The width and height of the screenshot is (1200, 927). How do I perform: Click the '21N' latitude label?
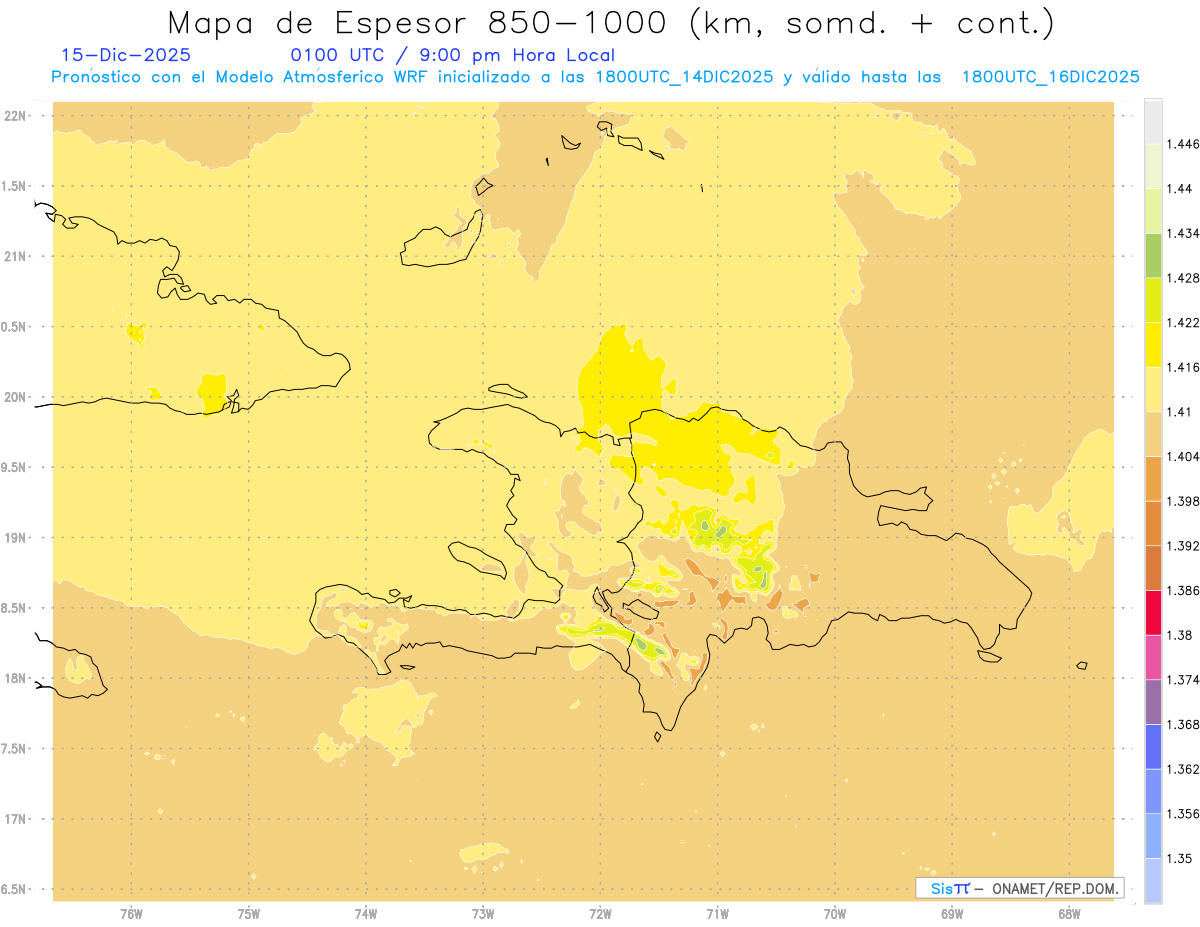pyautogui.click(x=16, y=257)
